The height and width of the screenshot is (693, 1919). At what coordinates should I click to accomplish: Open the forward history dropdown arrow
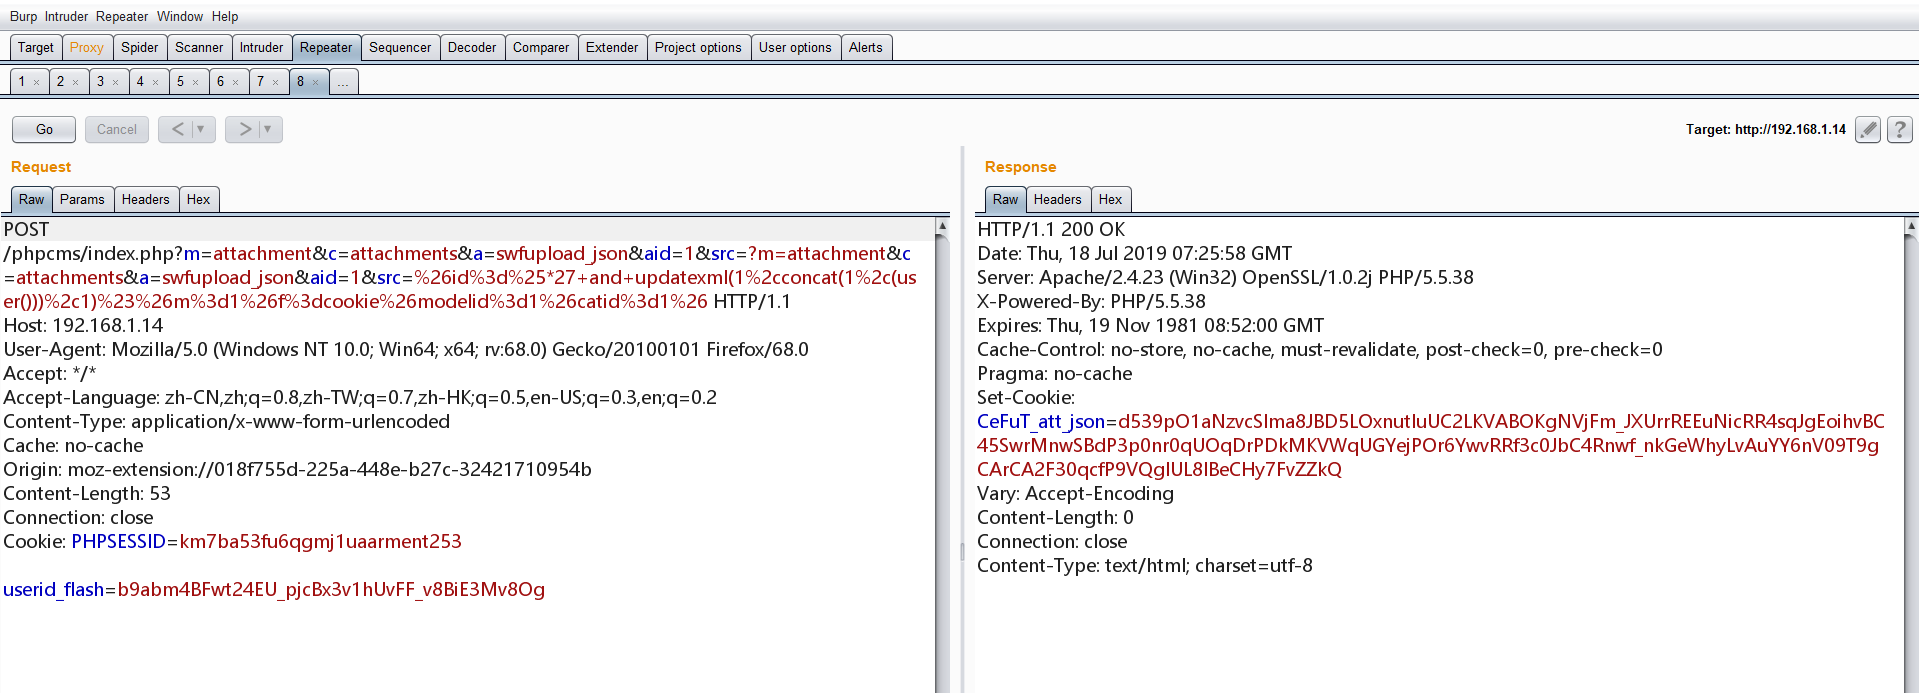(x=268, y=129)
